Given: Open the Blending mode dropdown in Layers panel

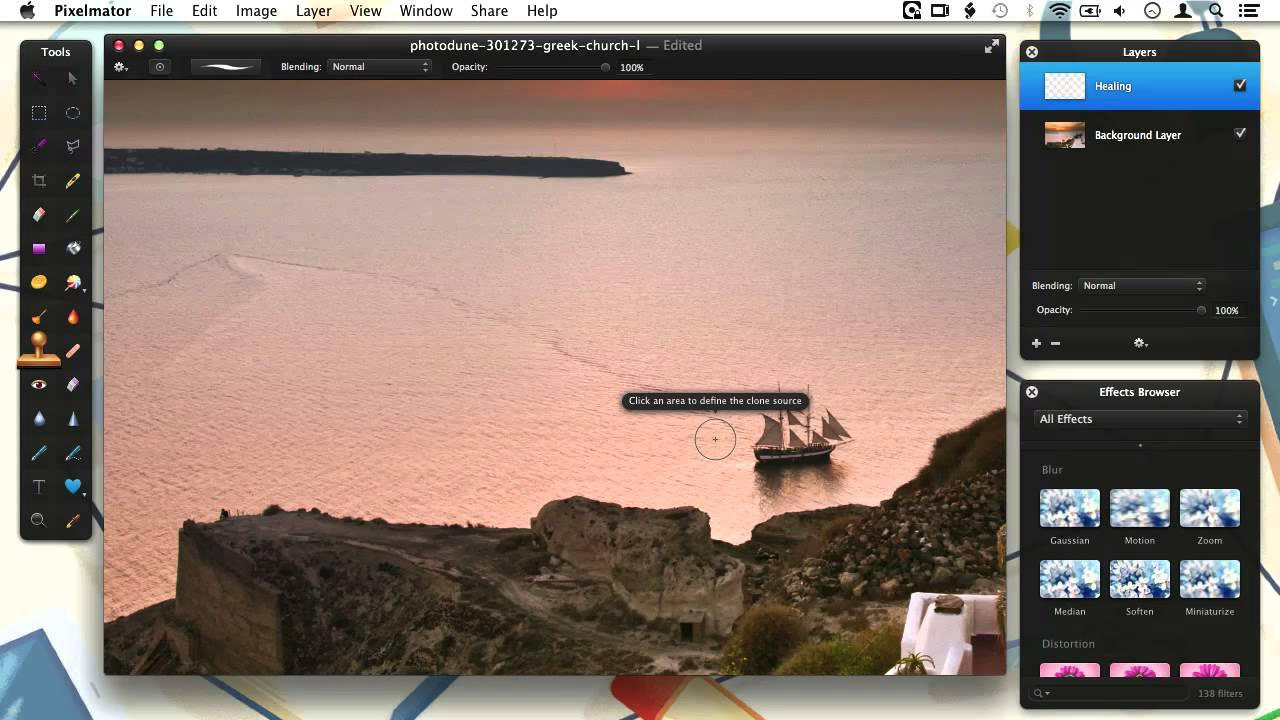Looking at the screenshot, I should (x=1142, y=285).
